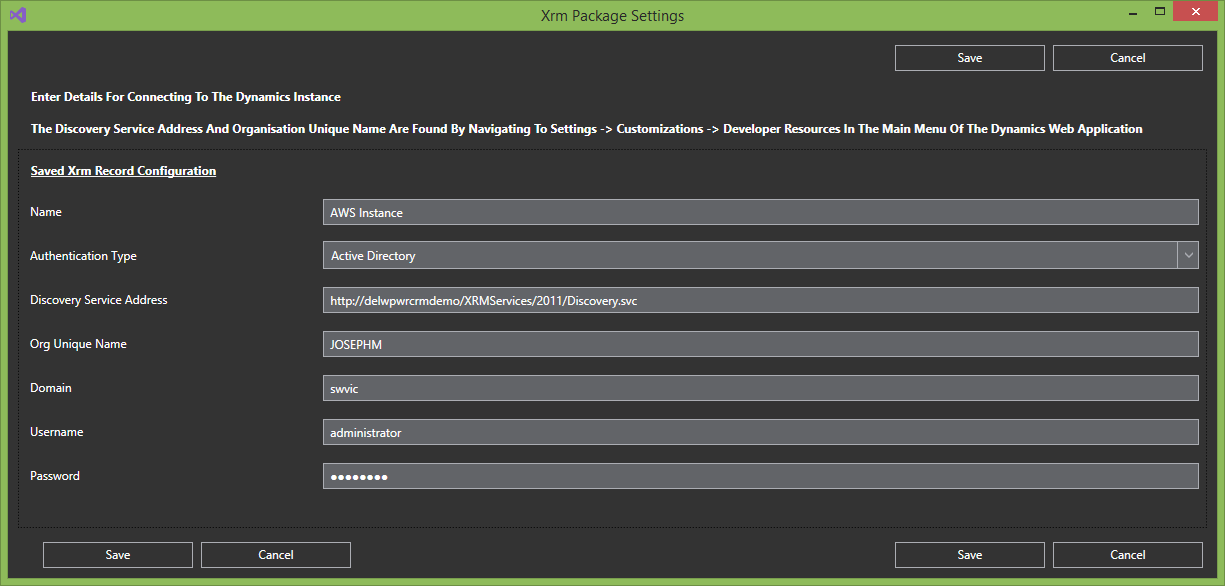The height and width of the screenshot is (586, 1225).
Task: Click the bottom-left Save button
Action: (118, 555)
